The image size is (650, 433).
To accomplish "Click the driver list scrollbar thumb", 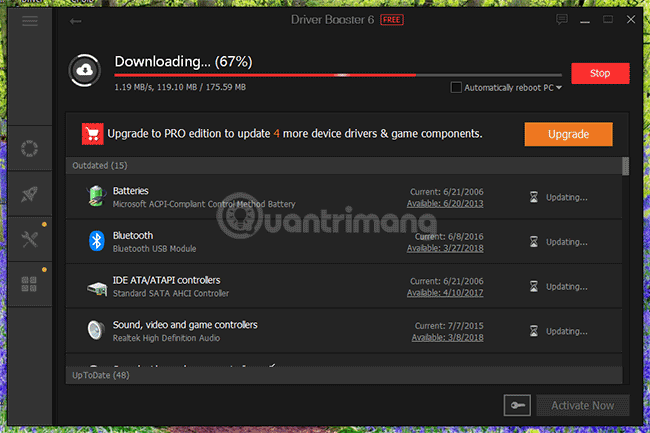I will 626,166.
